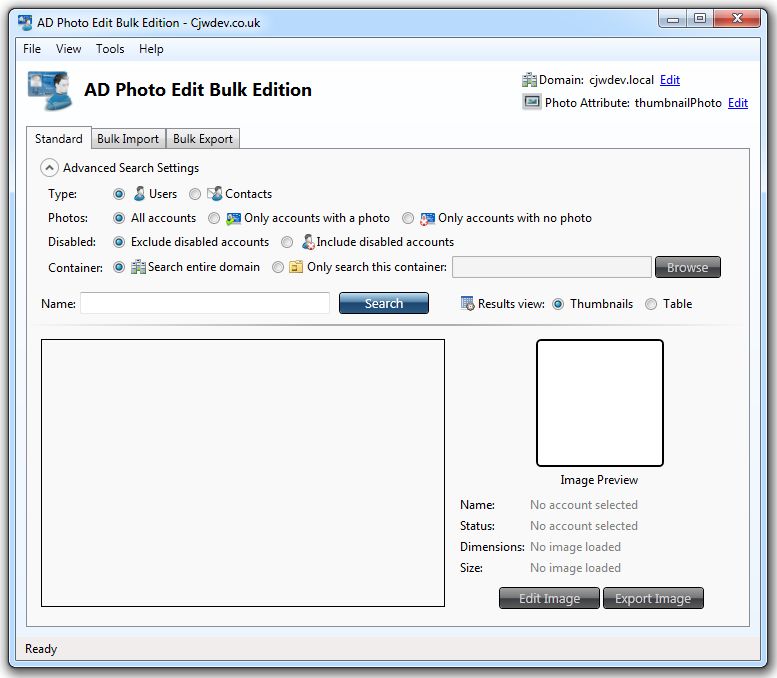Switch to the Bulk Import tab
Viewport: 777px width, 678px height.
pyautogui.click(x=128, y=139)
